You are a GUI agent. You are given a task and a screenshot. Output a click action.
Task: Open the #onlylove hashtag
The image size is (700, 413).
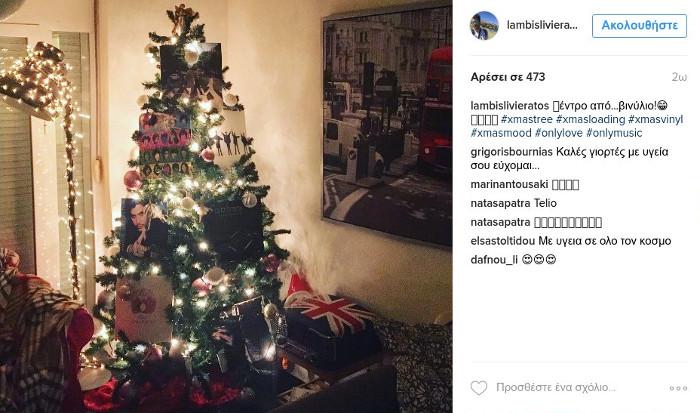click(x=558, y=133)
